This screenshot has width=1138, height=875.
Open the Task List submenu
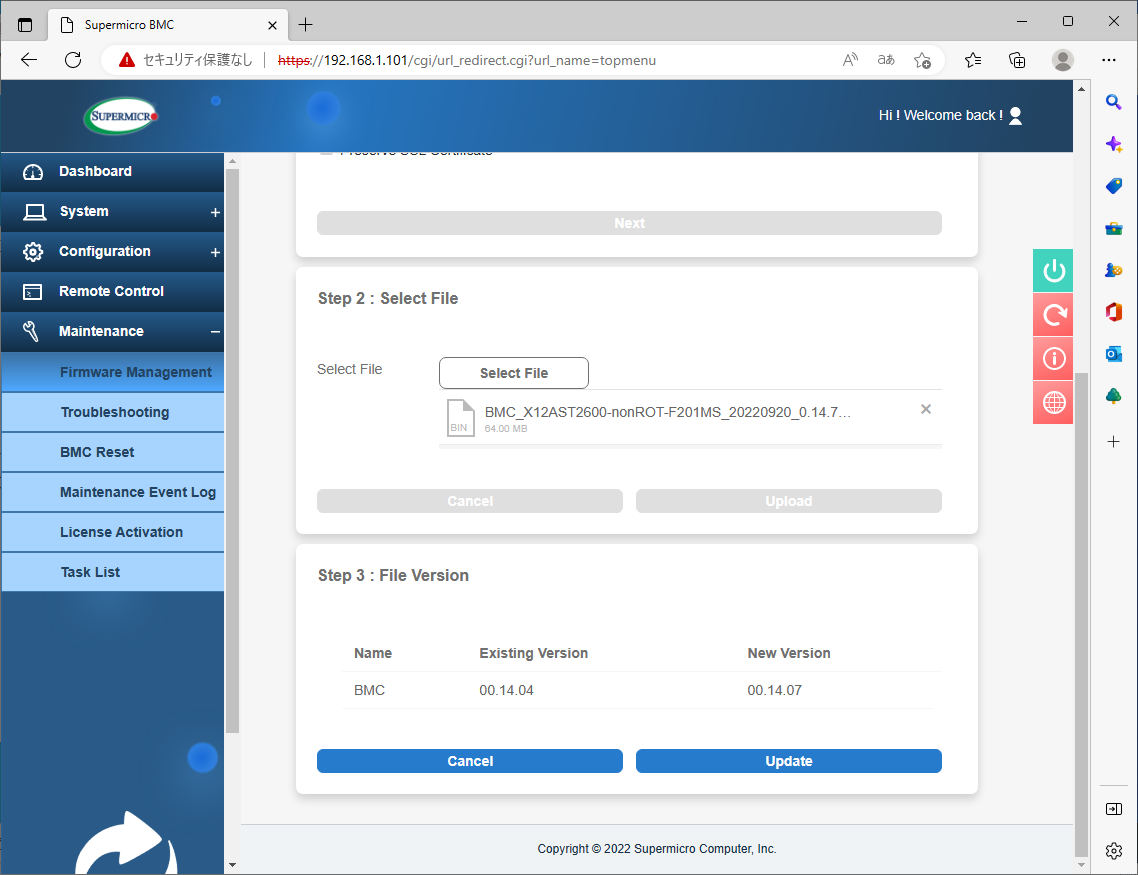(112, 572)
